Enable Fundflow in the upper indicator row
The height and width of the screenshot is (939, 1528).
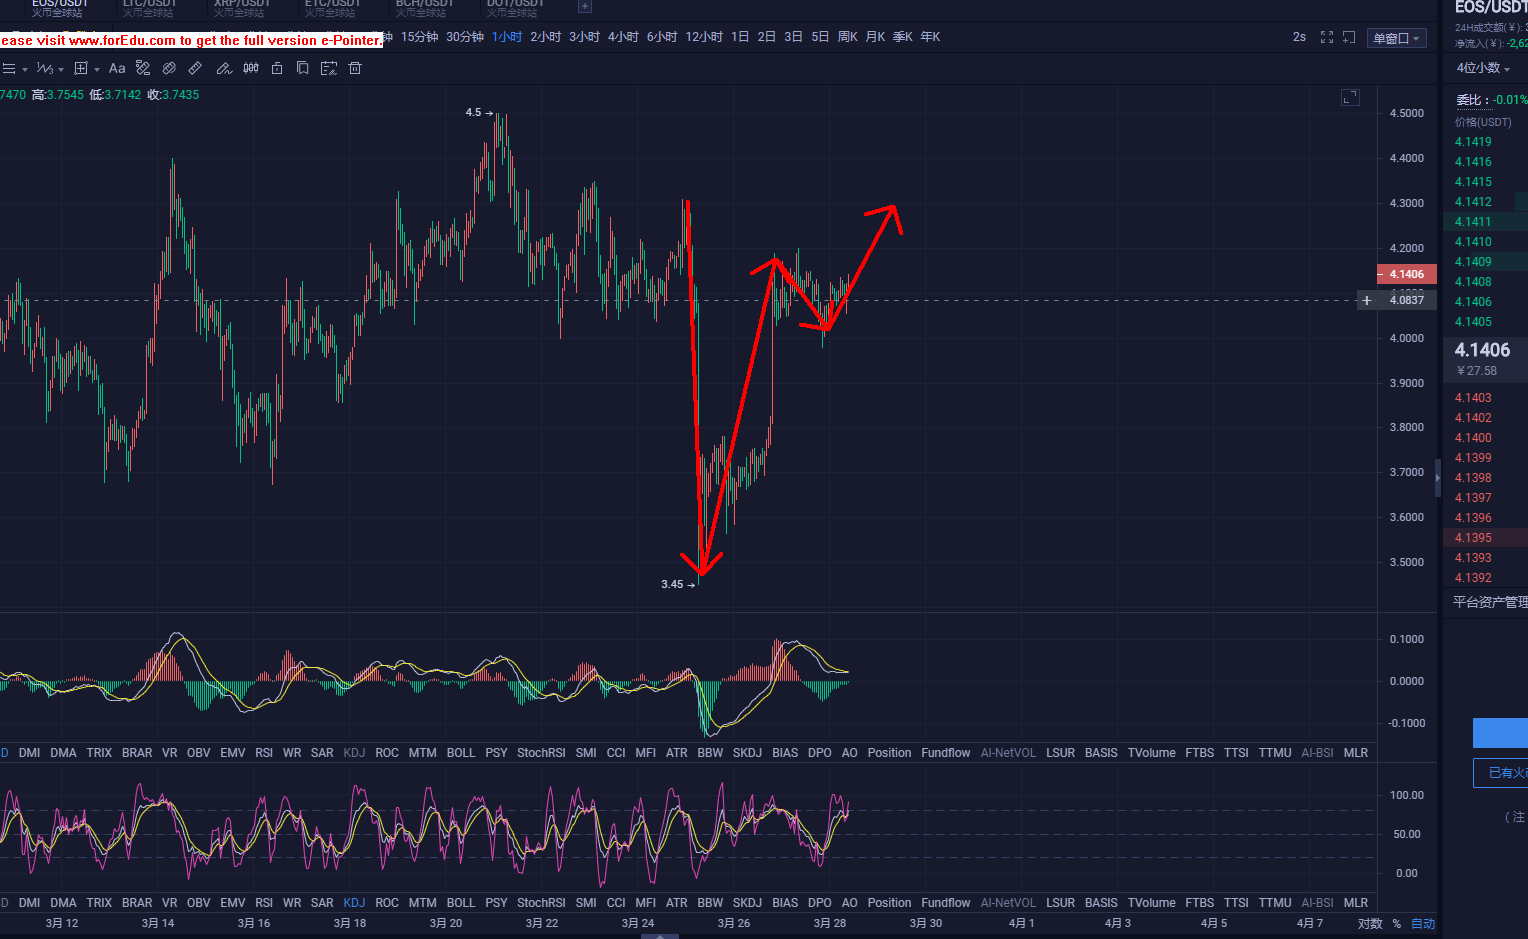[946, 753]
